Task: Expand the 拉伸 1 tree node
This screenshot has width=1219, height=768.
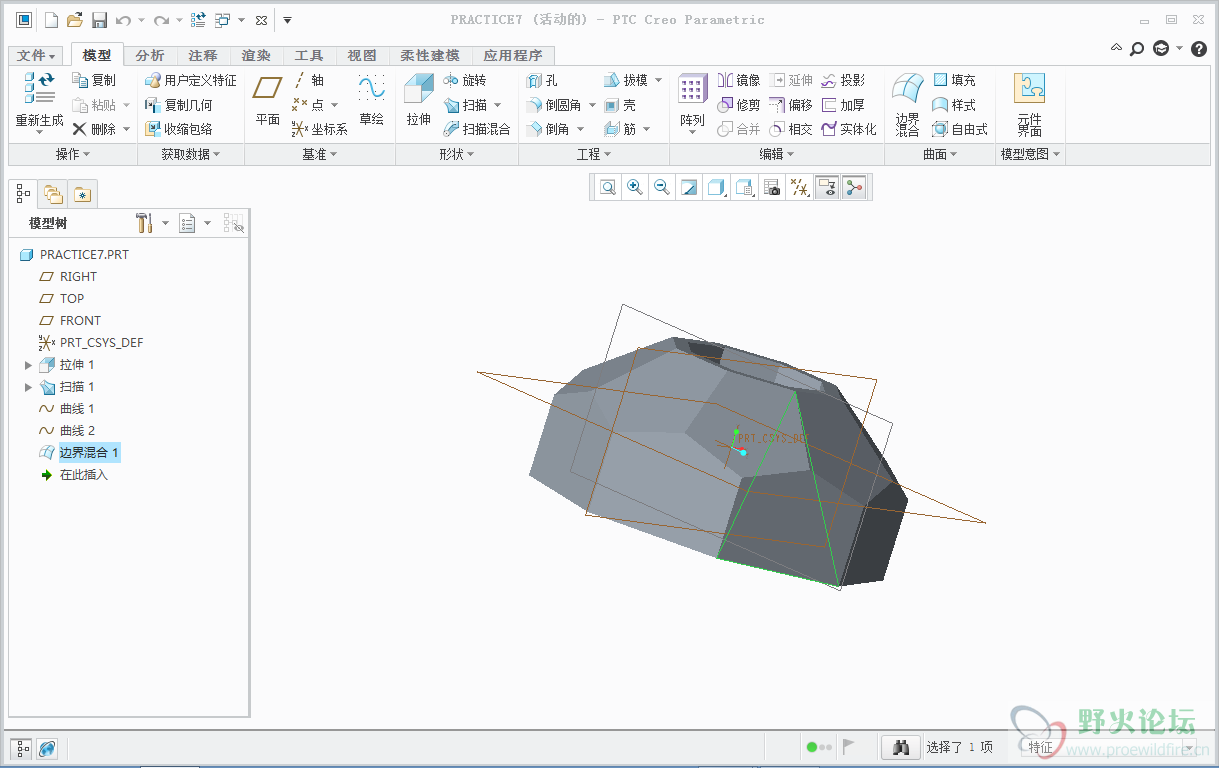Action: [28, 365]
